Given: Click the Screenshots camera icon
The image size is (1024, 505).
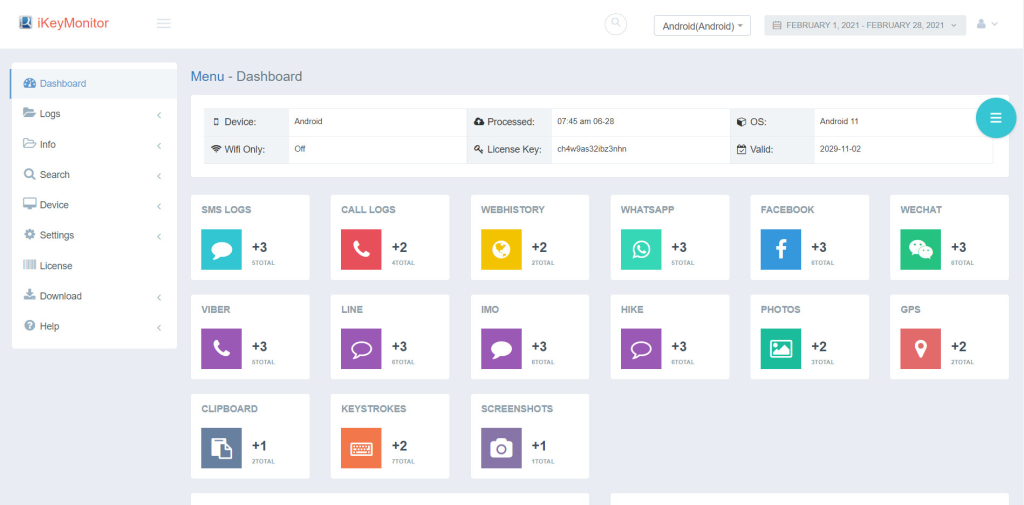Looking at the screenshot, I should pos(502,448).
